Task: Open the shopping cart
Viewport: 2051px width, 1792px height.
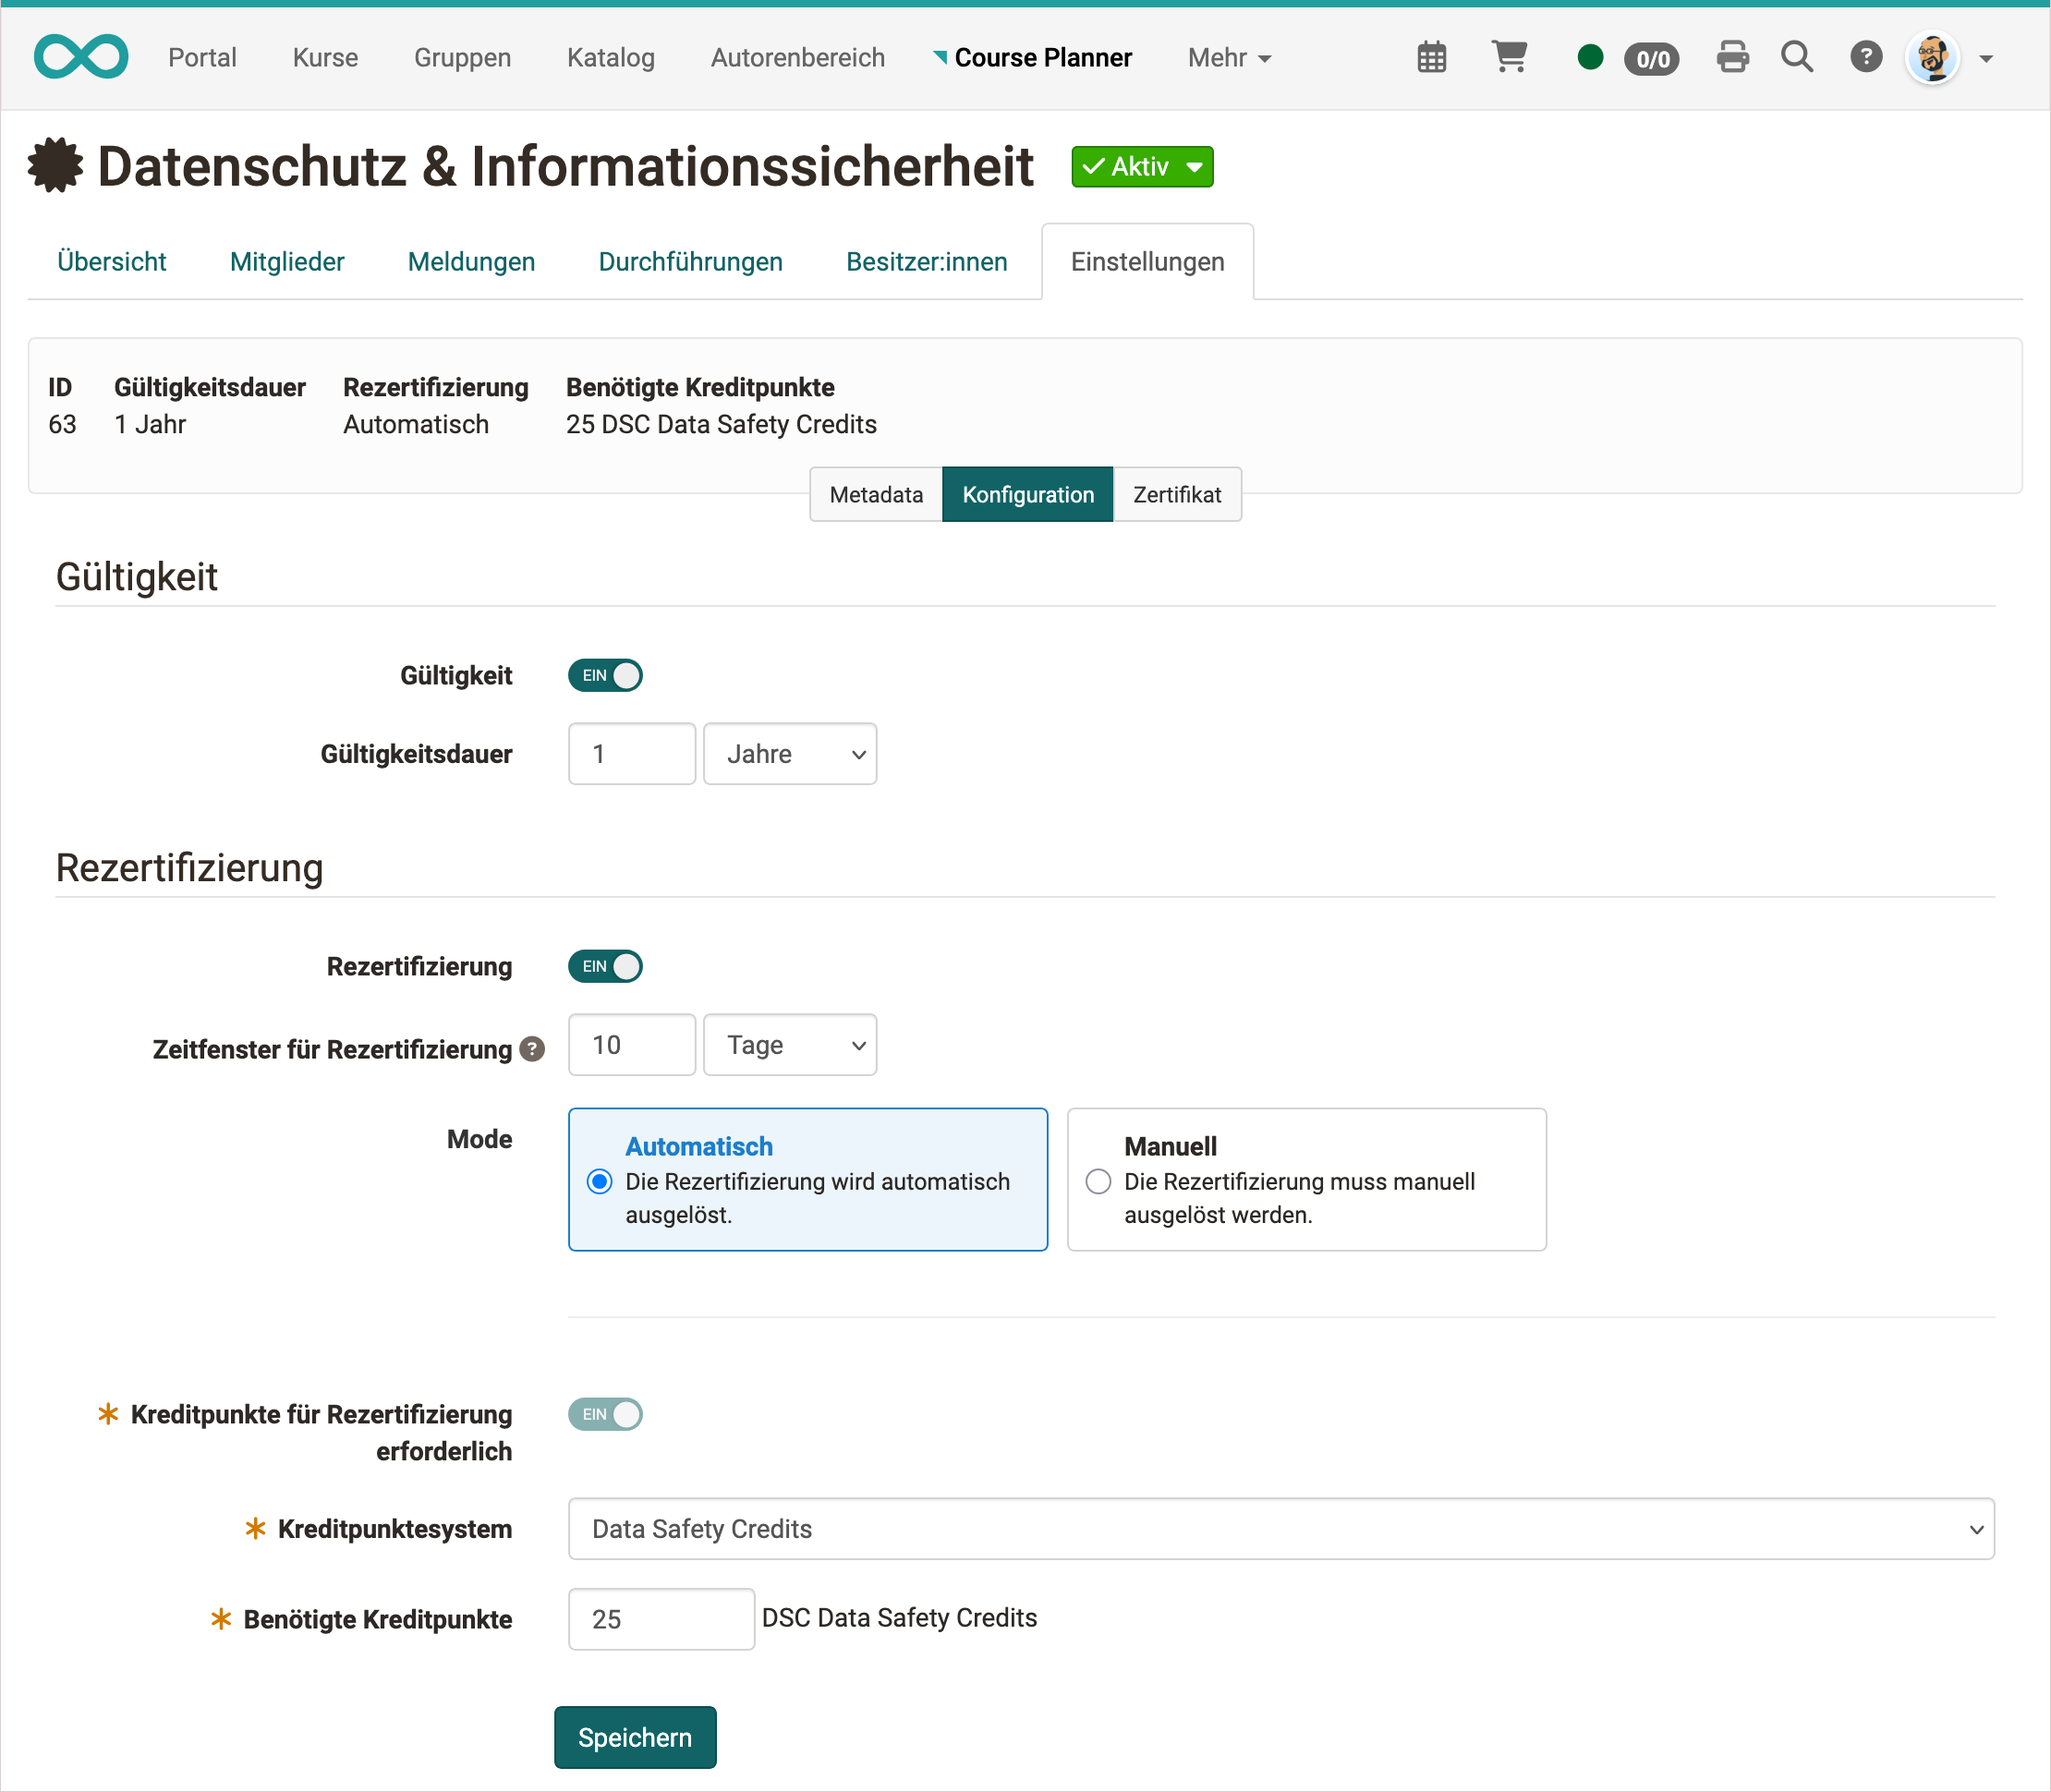Action: [1510, 57]
